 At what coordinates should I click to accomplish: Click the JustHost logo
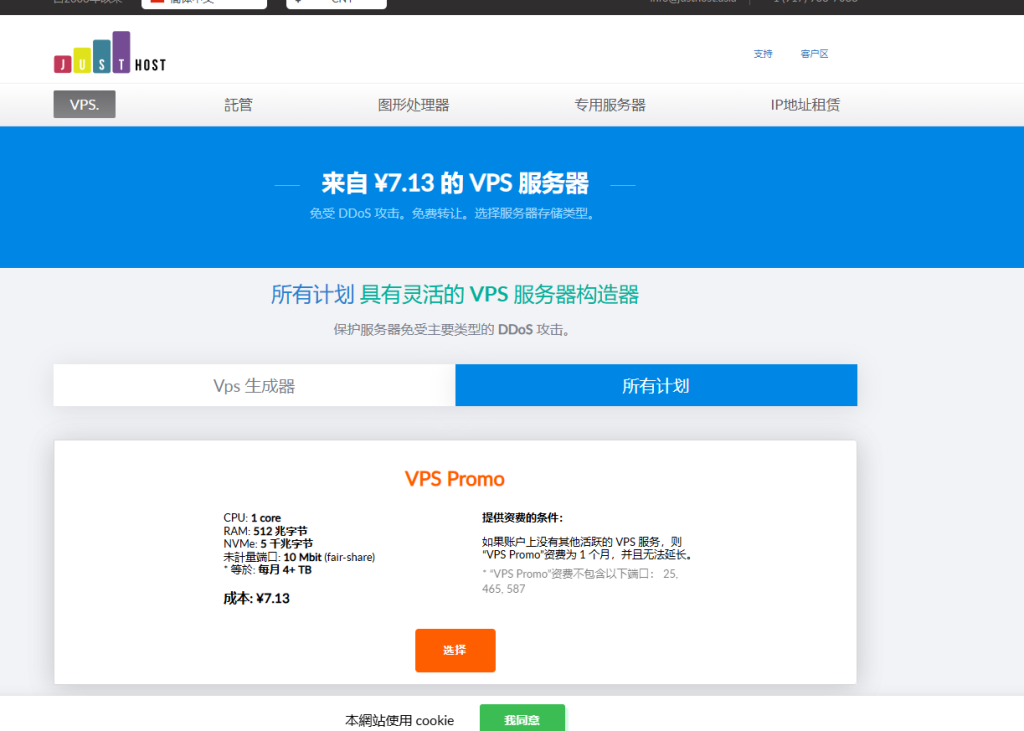109,54
